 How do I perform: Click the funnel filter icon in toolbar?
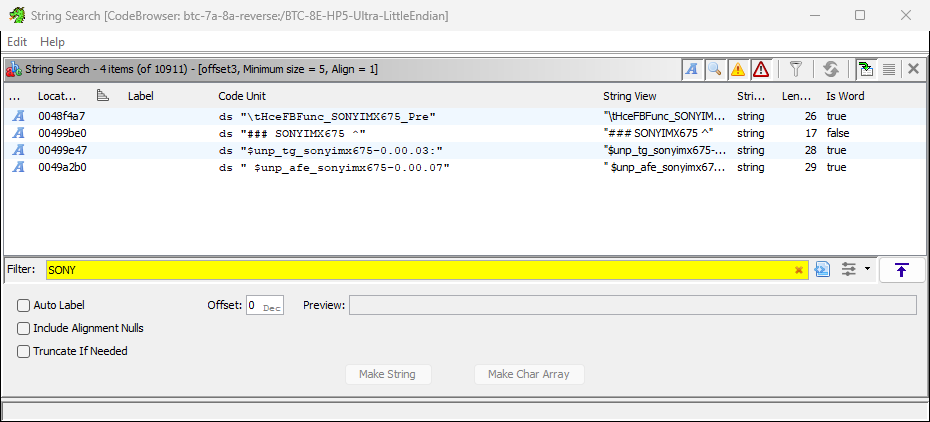[796, 69]
